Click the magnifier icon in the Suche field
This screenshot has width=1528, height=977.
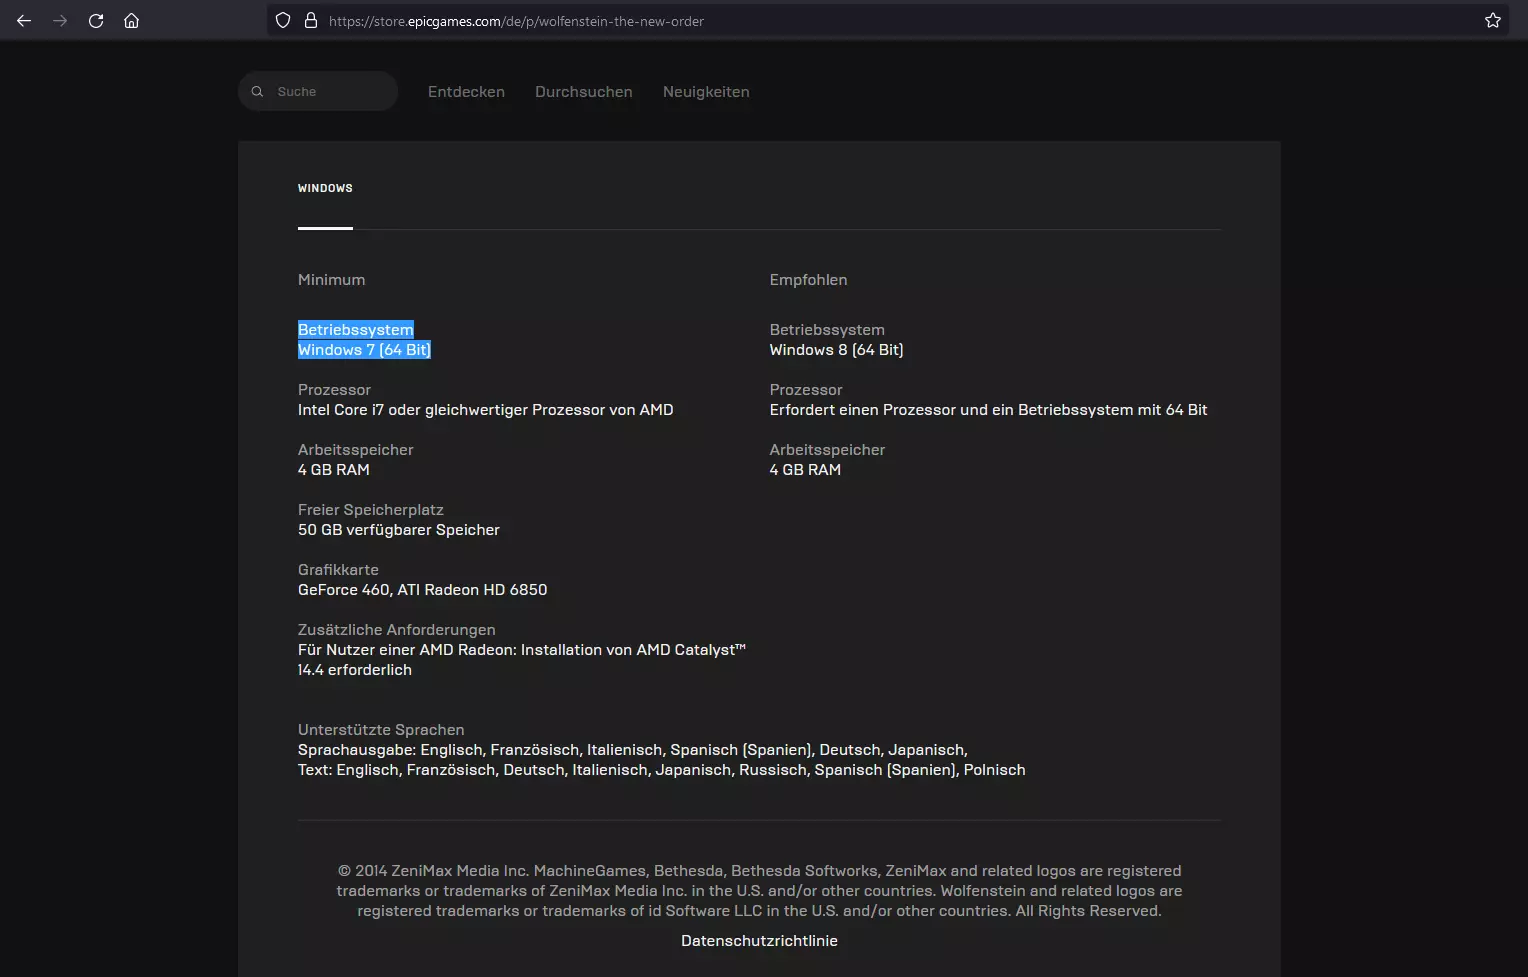[x=257, y=91]
